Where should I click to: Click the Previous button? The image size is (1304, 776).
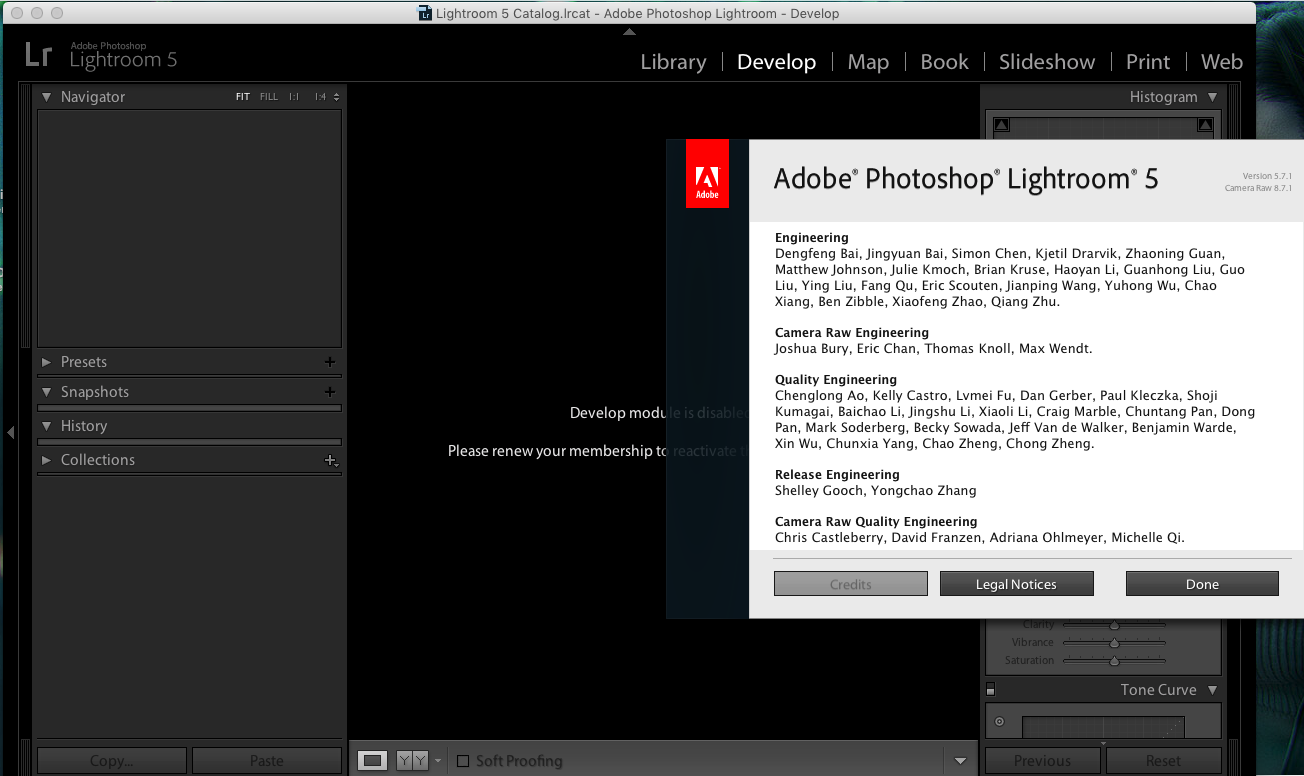point(1042,761)
